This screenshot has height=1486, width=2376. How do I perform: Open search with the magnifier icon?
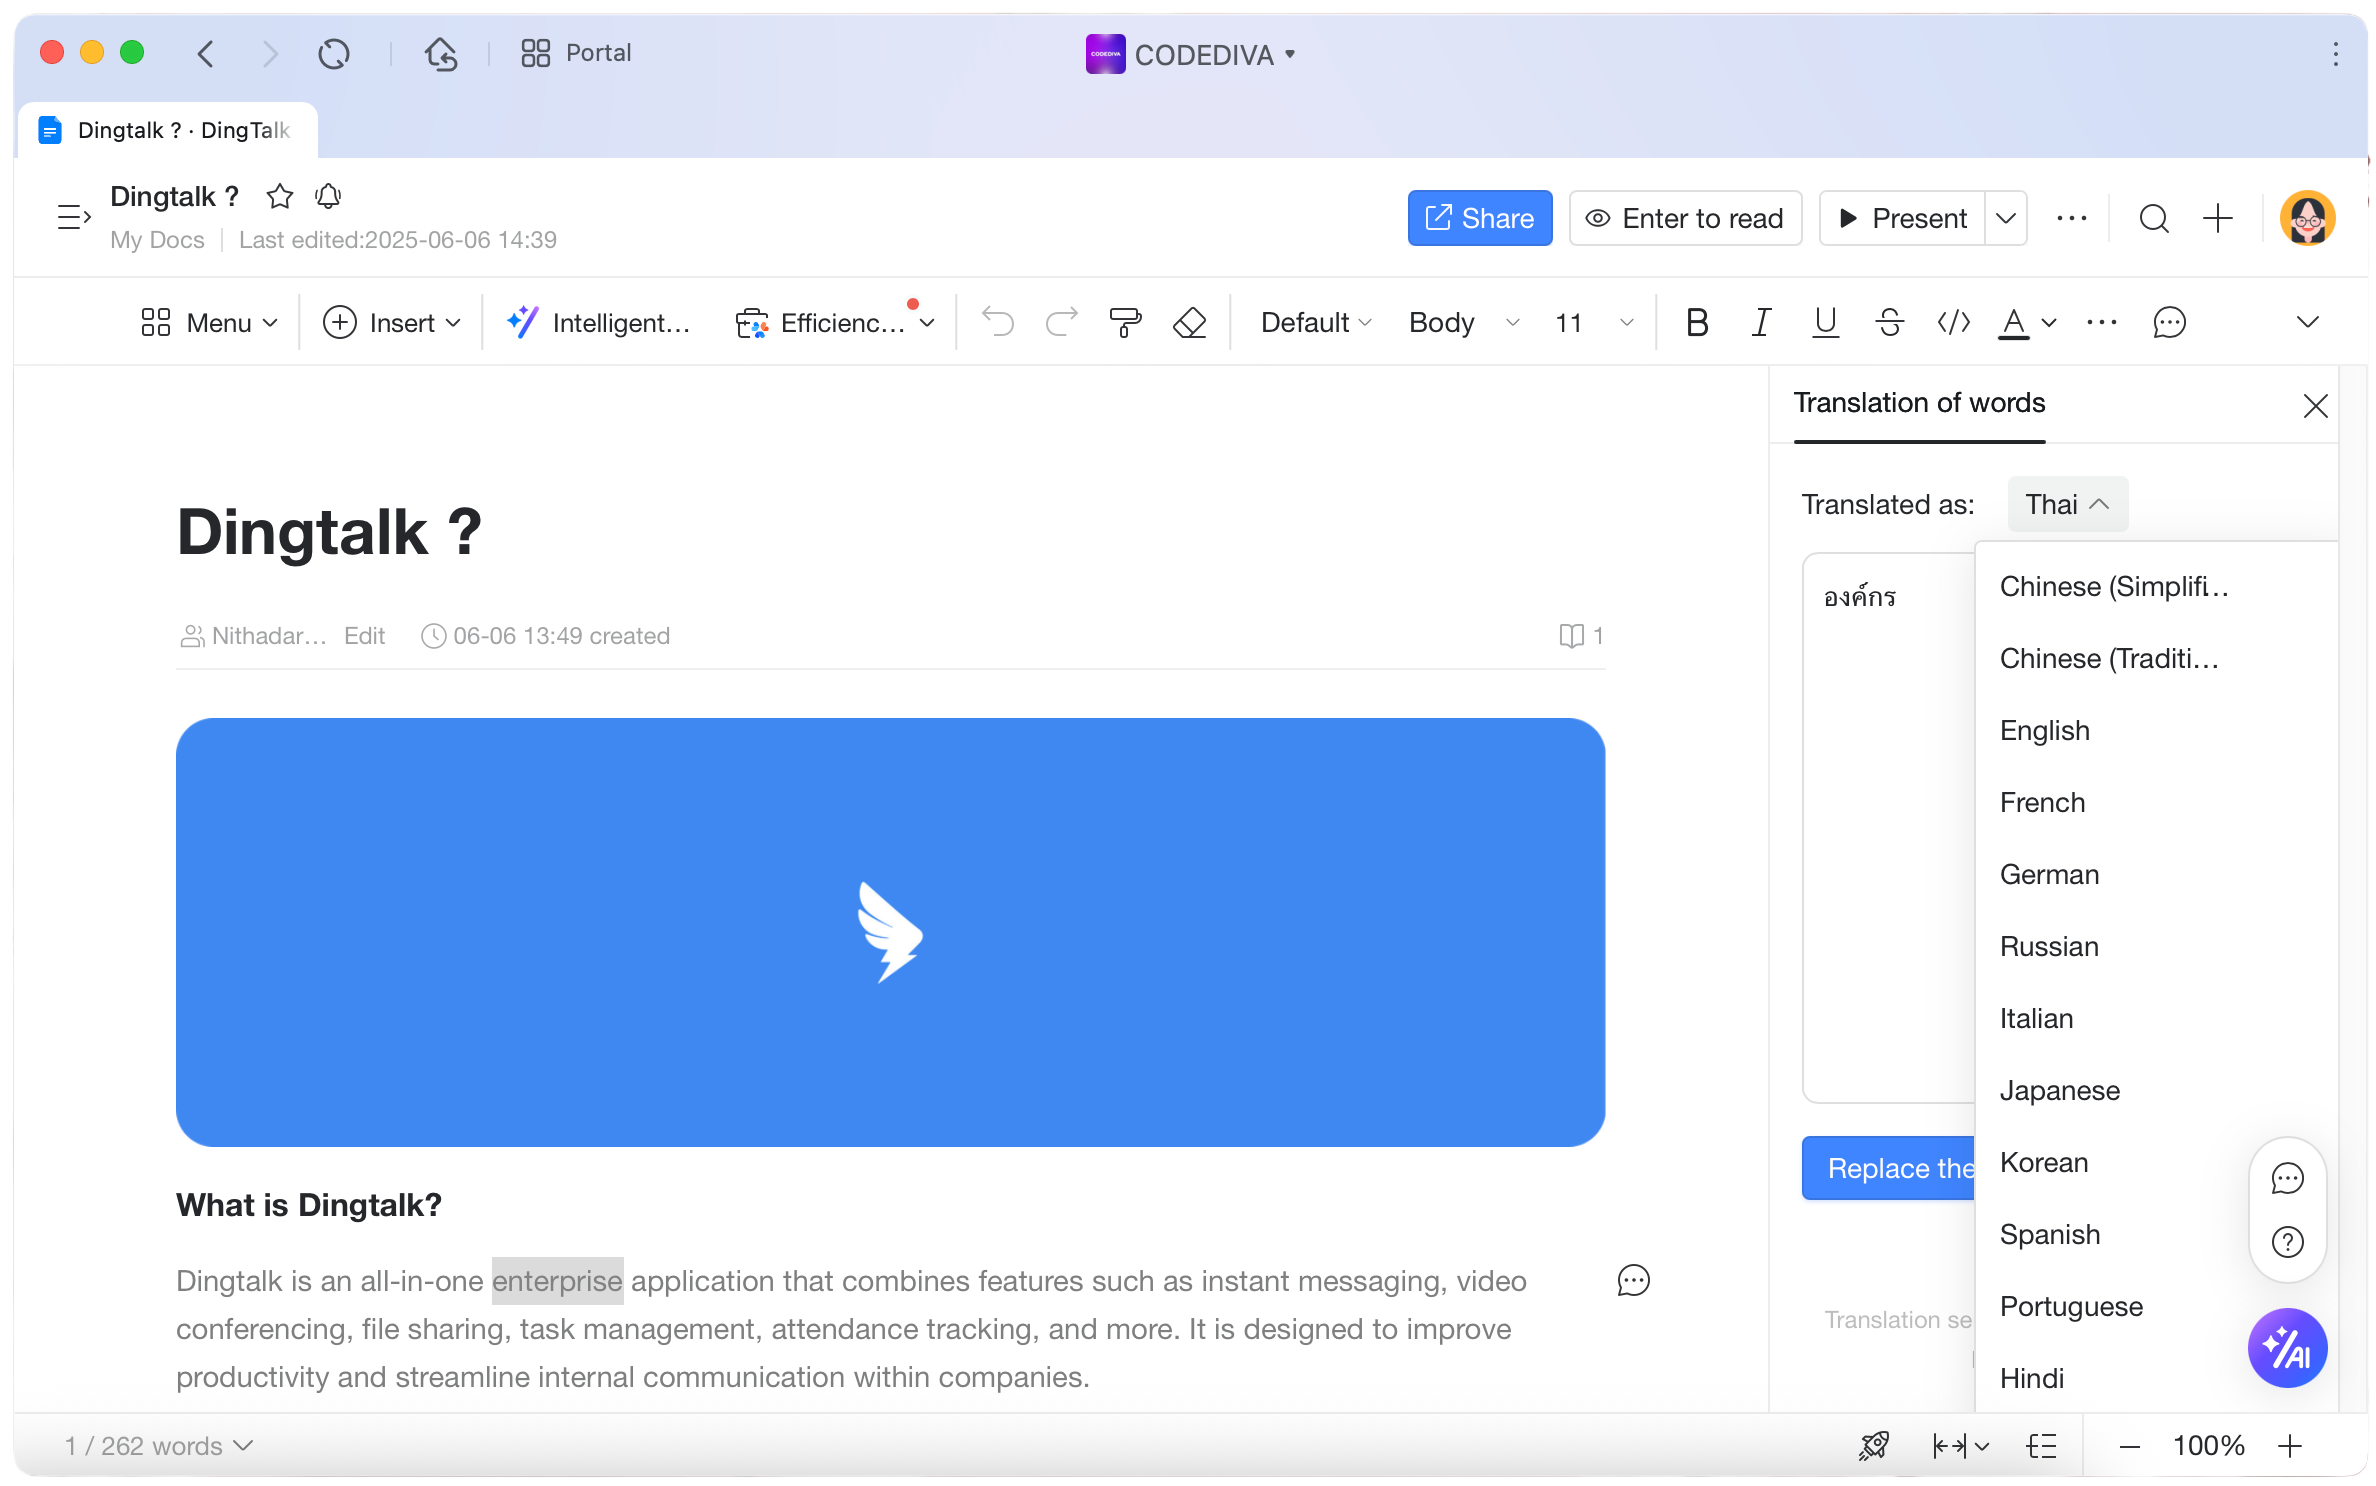click(x=2155, y=218)
